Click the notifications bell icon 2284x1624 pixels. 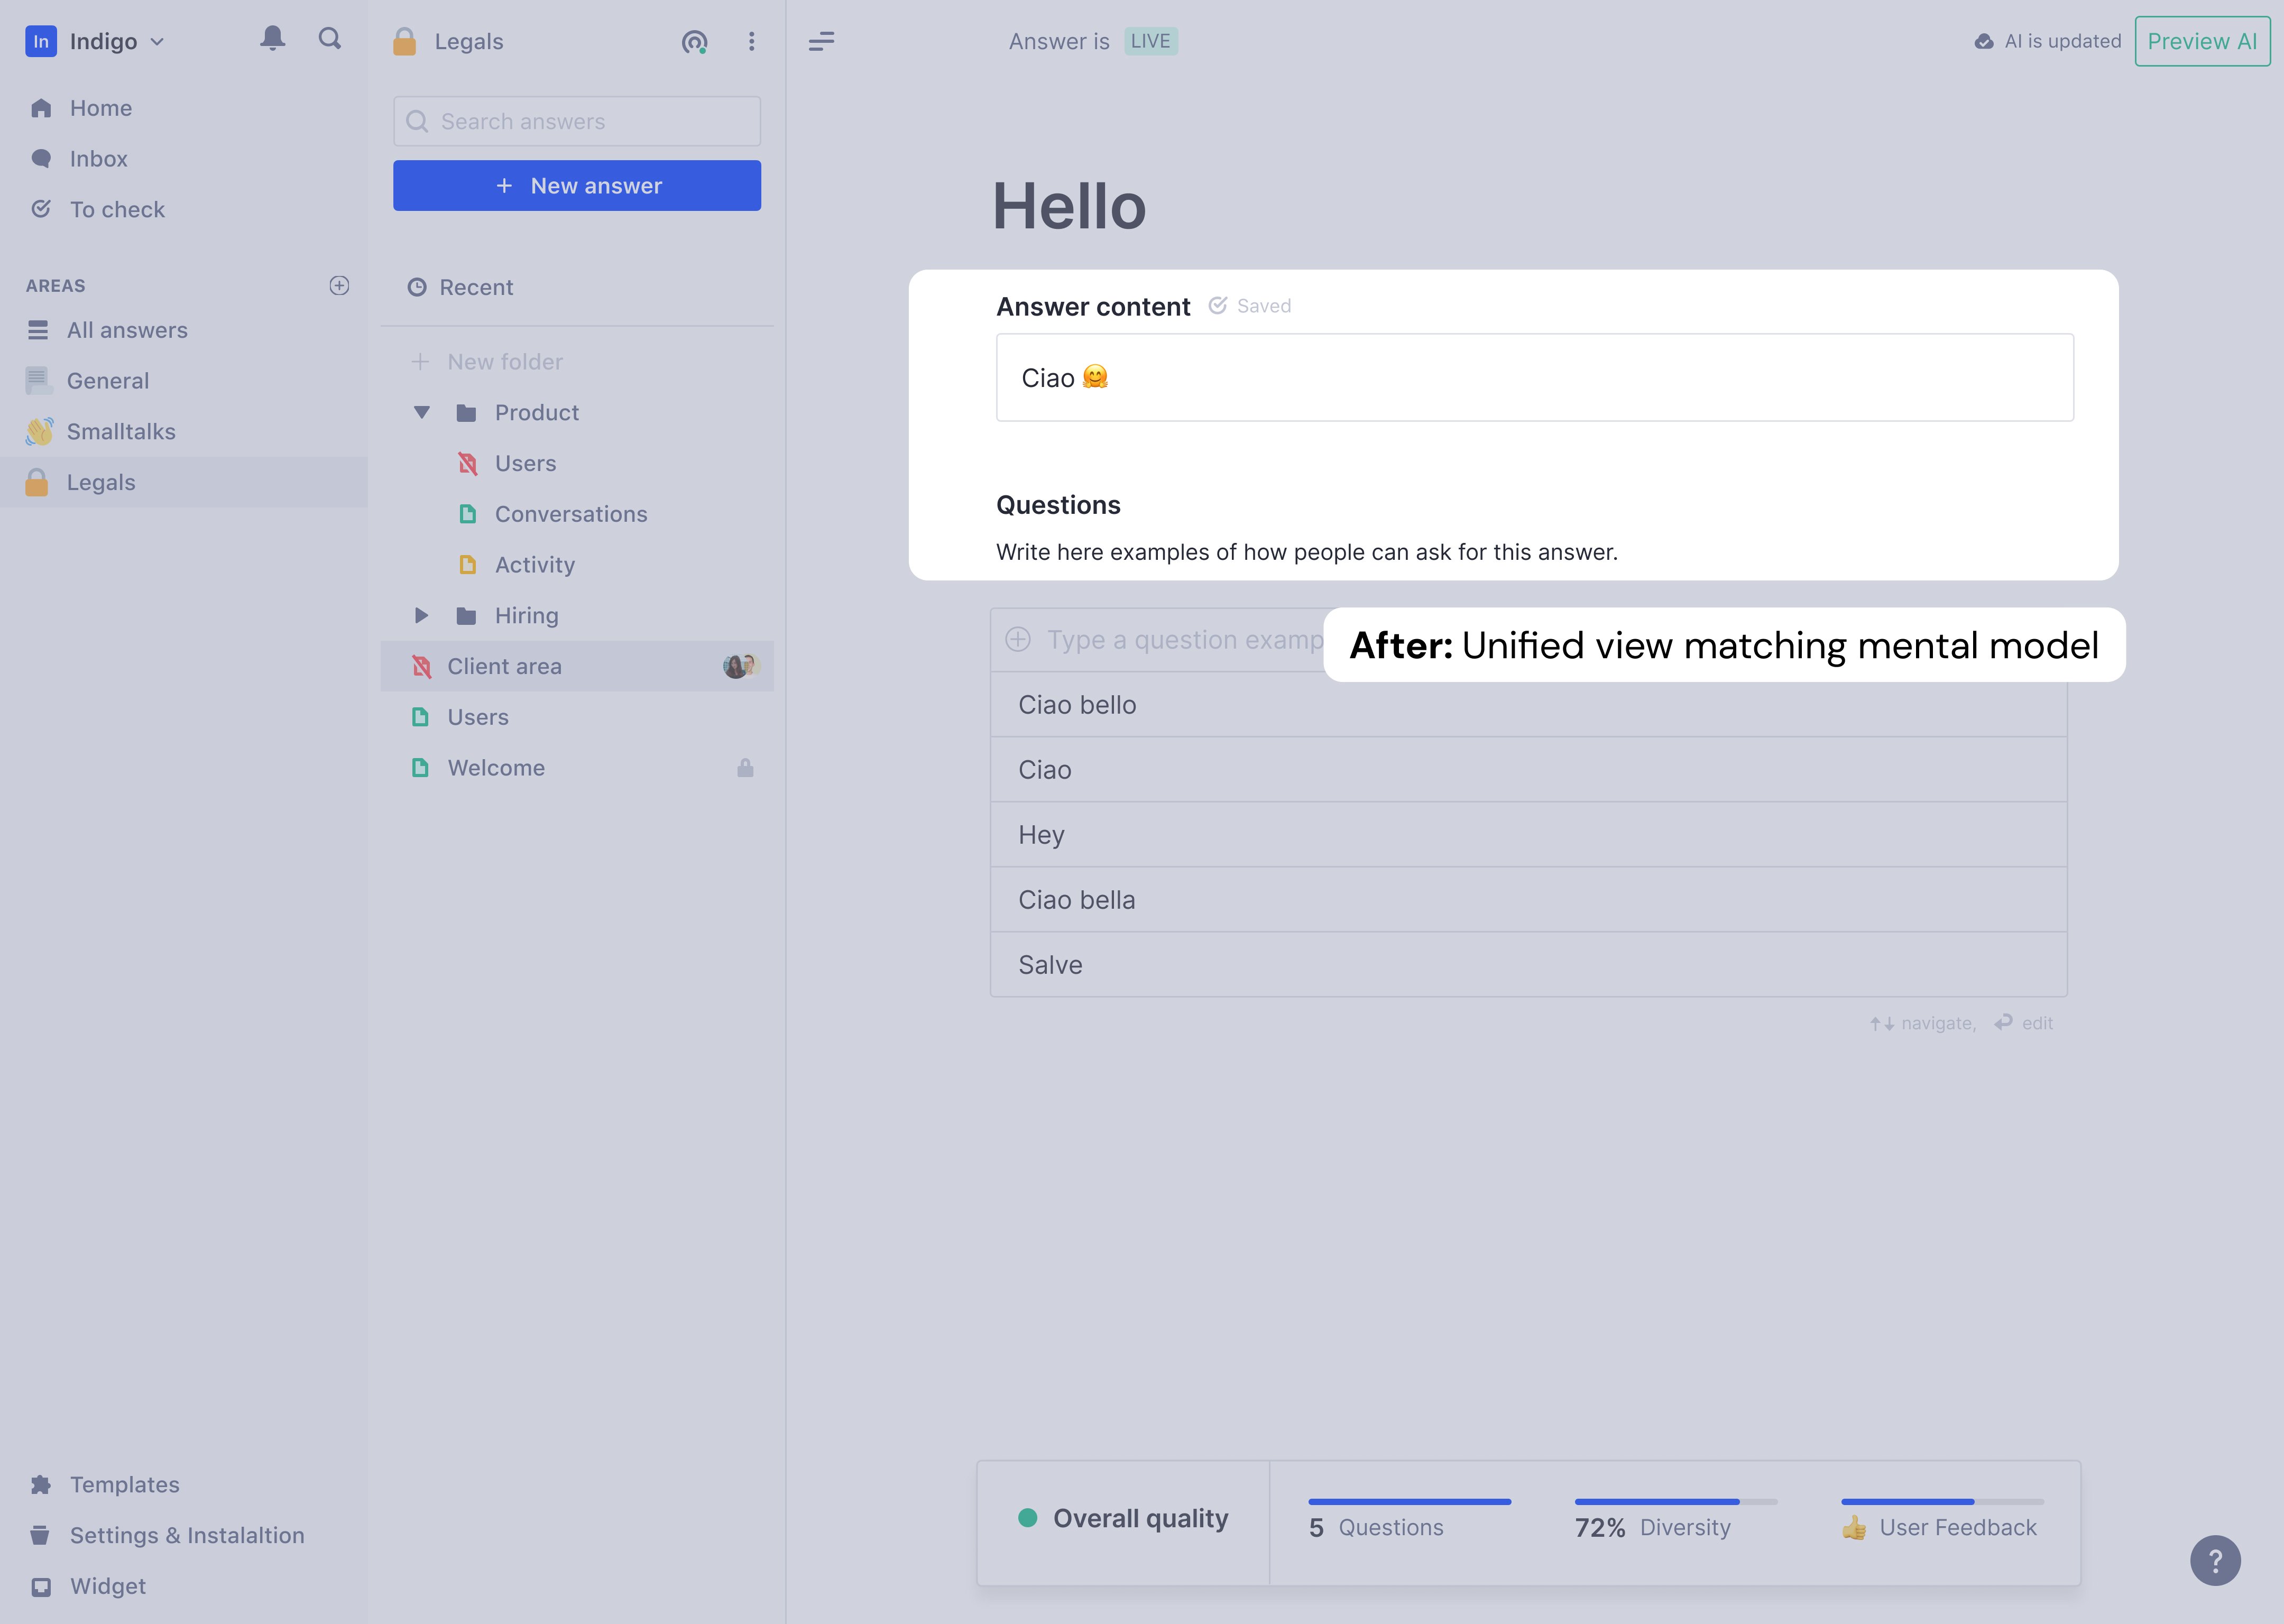pos(272,39)
